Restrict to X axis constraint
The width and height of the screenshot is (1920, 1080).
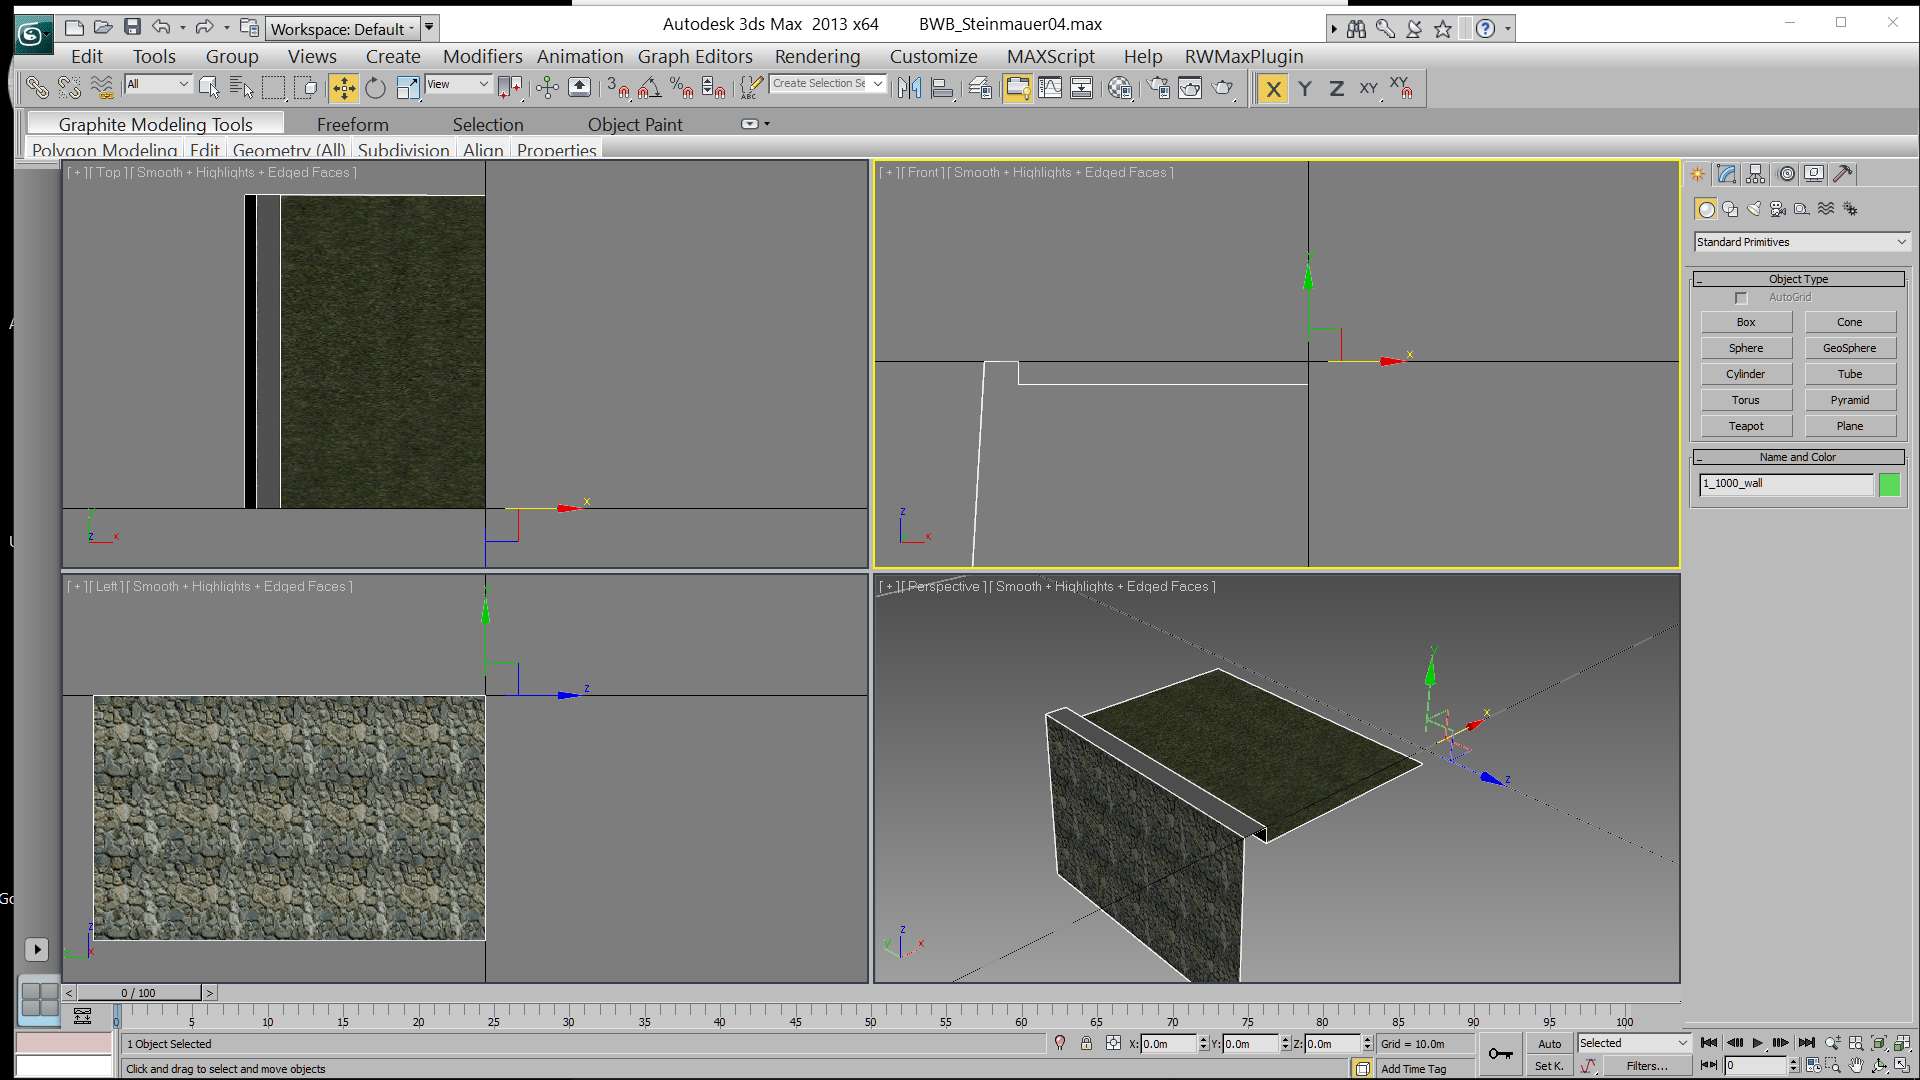click(x=1272, y=88)
